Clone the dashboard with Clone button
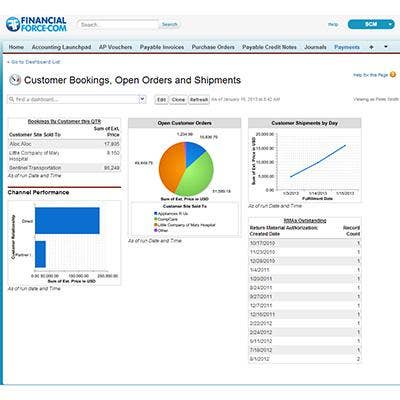This screenshot has width=400, height=400. 178,100
